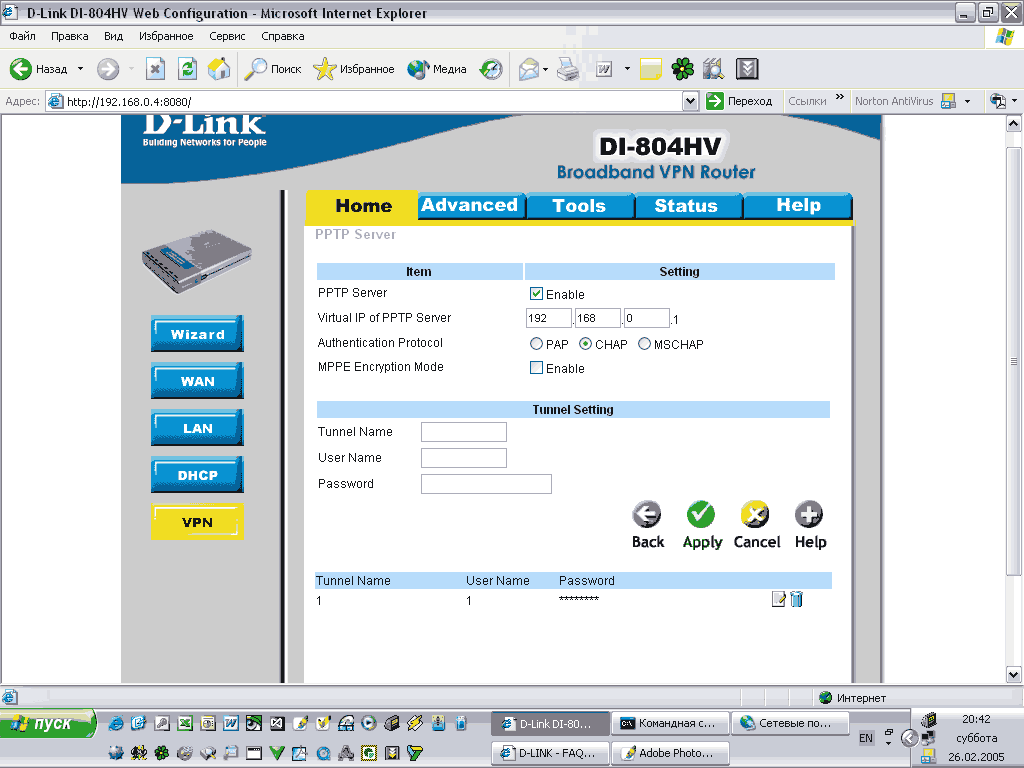The width and height of the screenshot is (1024, 768).
Task: Select the MSCHAP authentication radio button
Action: tap(644, 344)
